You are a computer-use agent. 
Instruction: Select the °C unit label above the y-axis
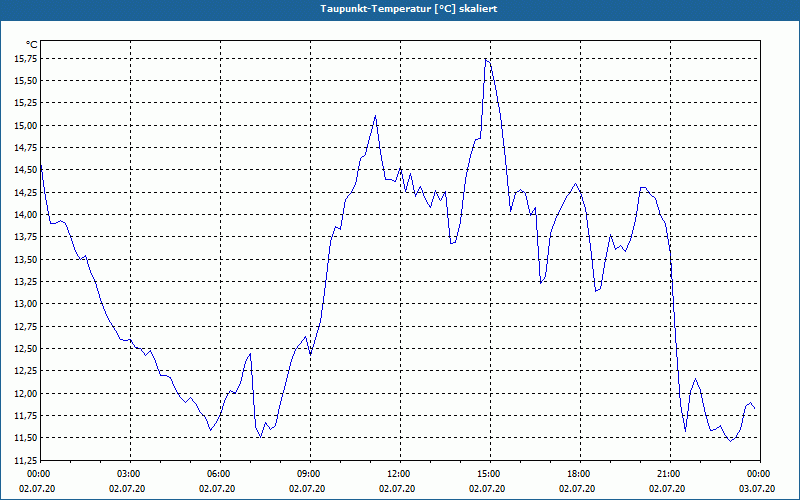[x=32, y=45]
